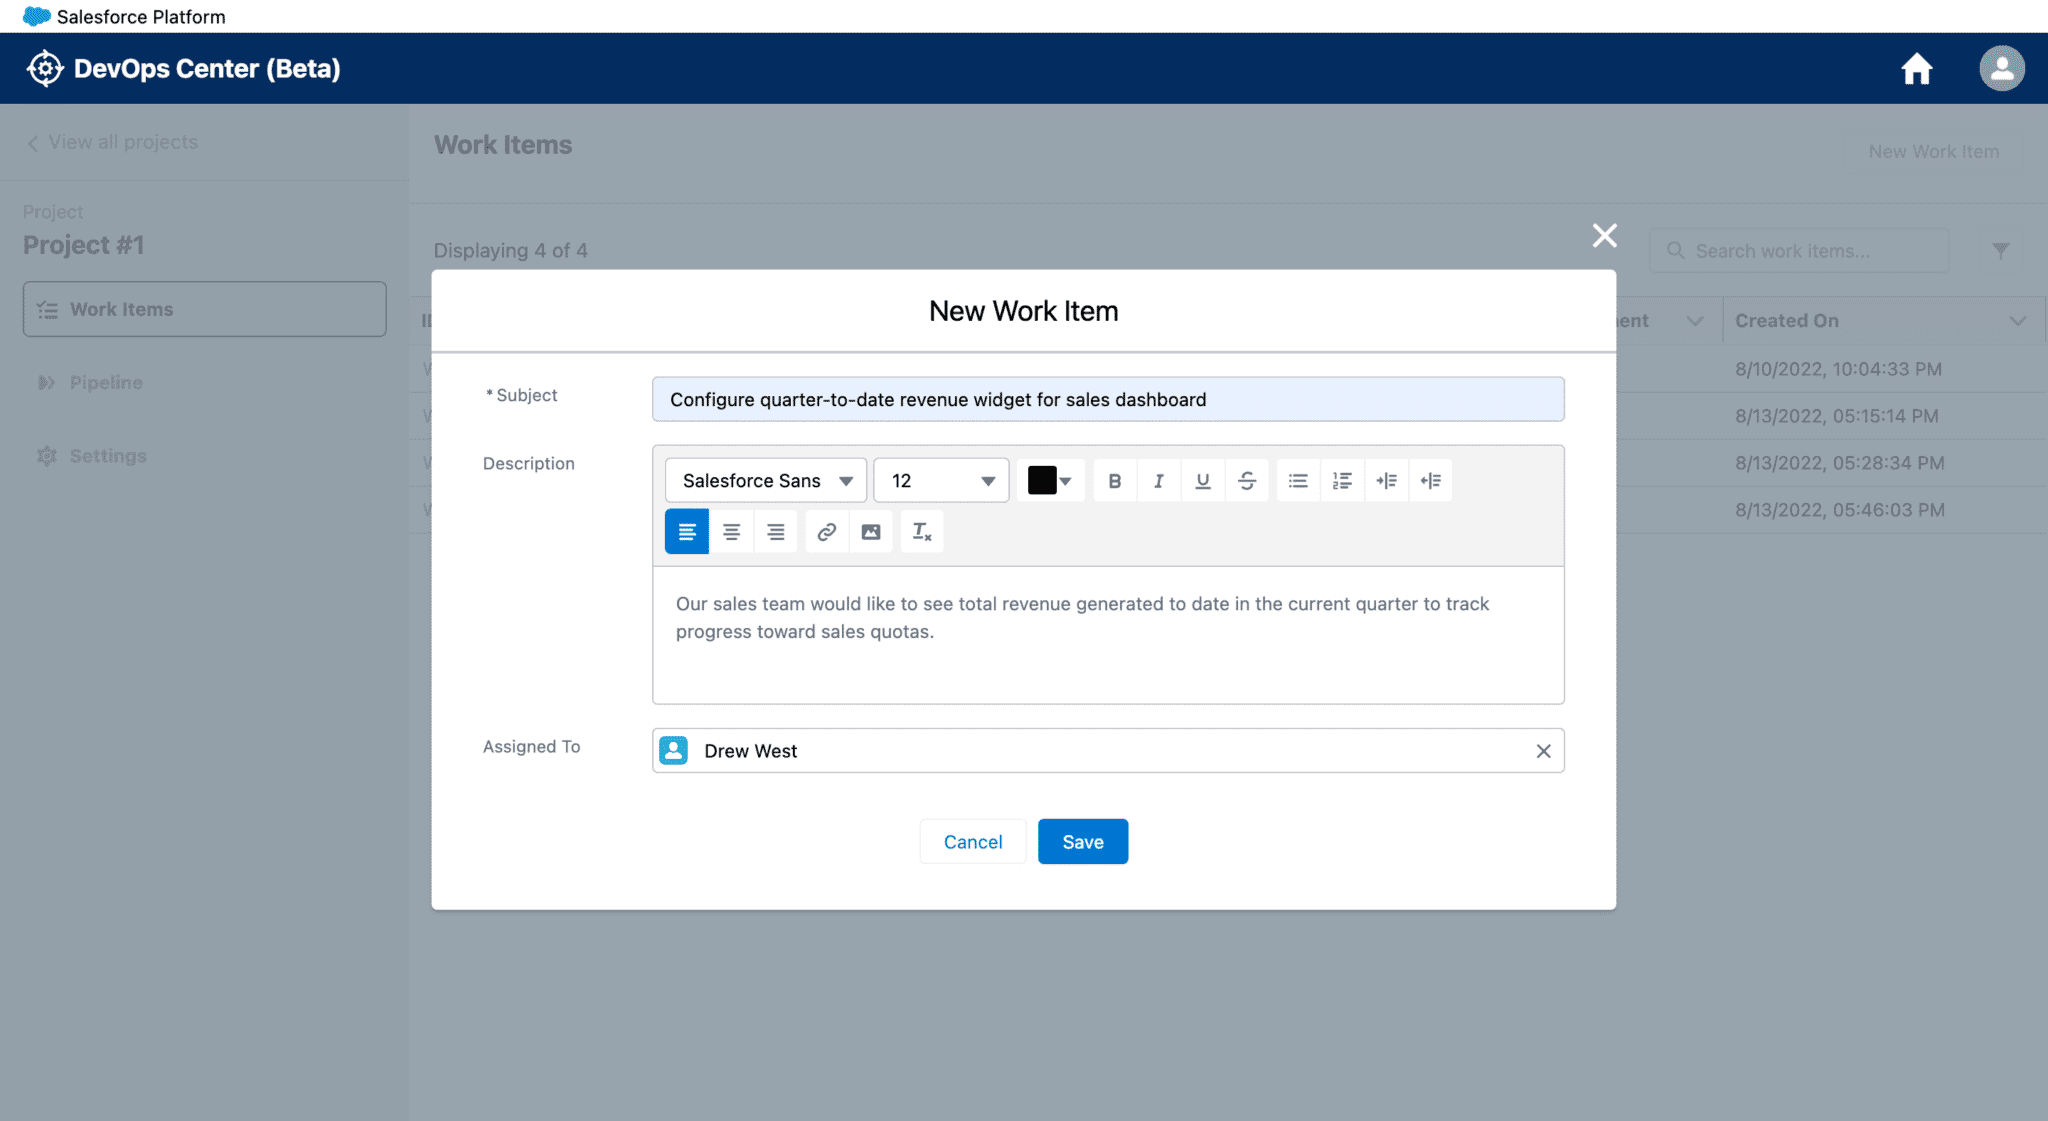Viewport: 2048px width, 1121px height.
Task: Apply underline formatting to description text
Action: pyautogui.click(x=1203, y=481)
